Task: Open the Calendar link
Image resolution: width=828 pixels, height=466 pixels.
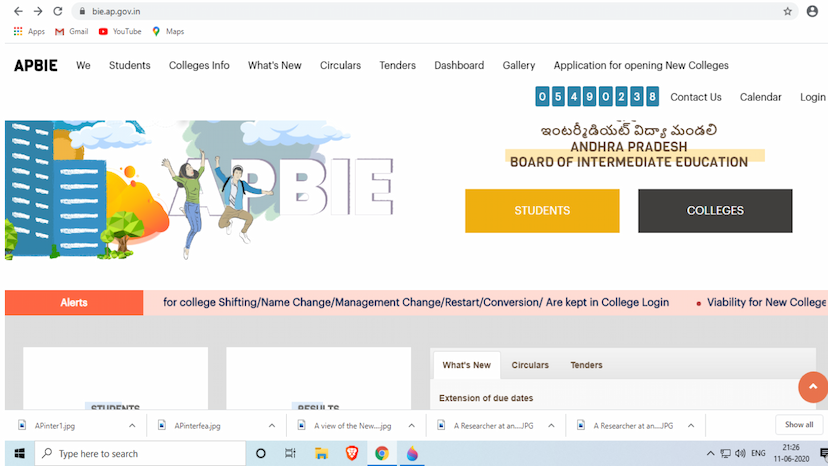Action: [x=760, y=97]
